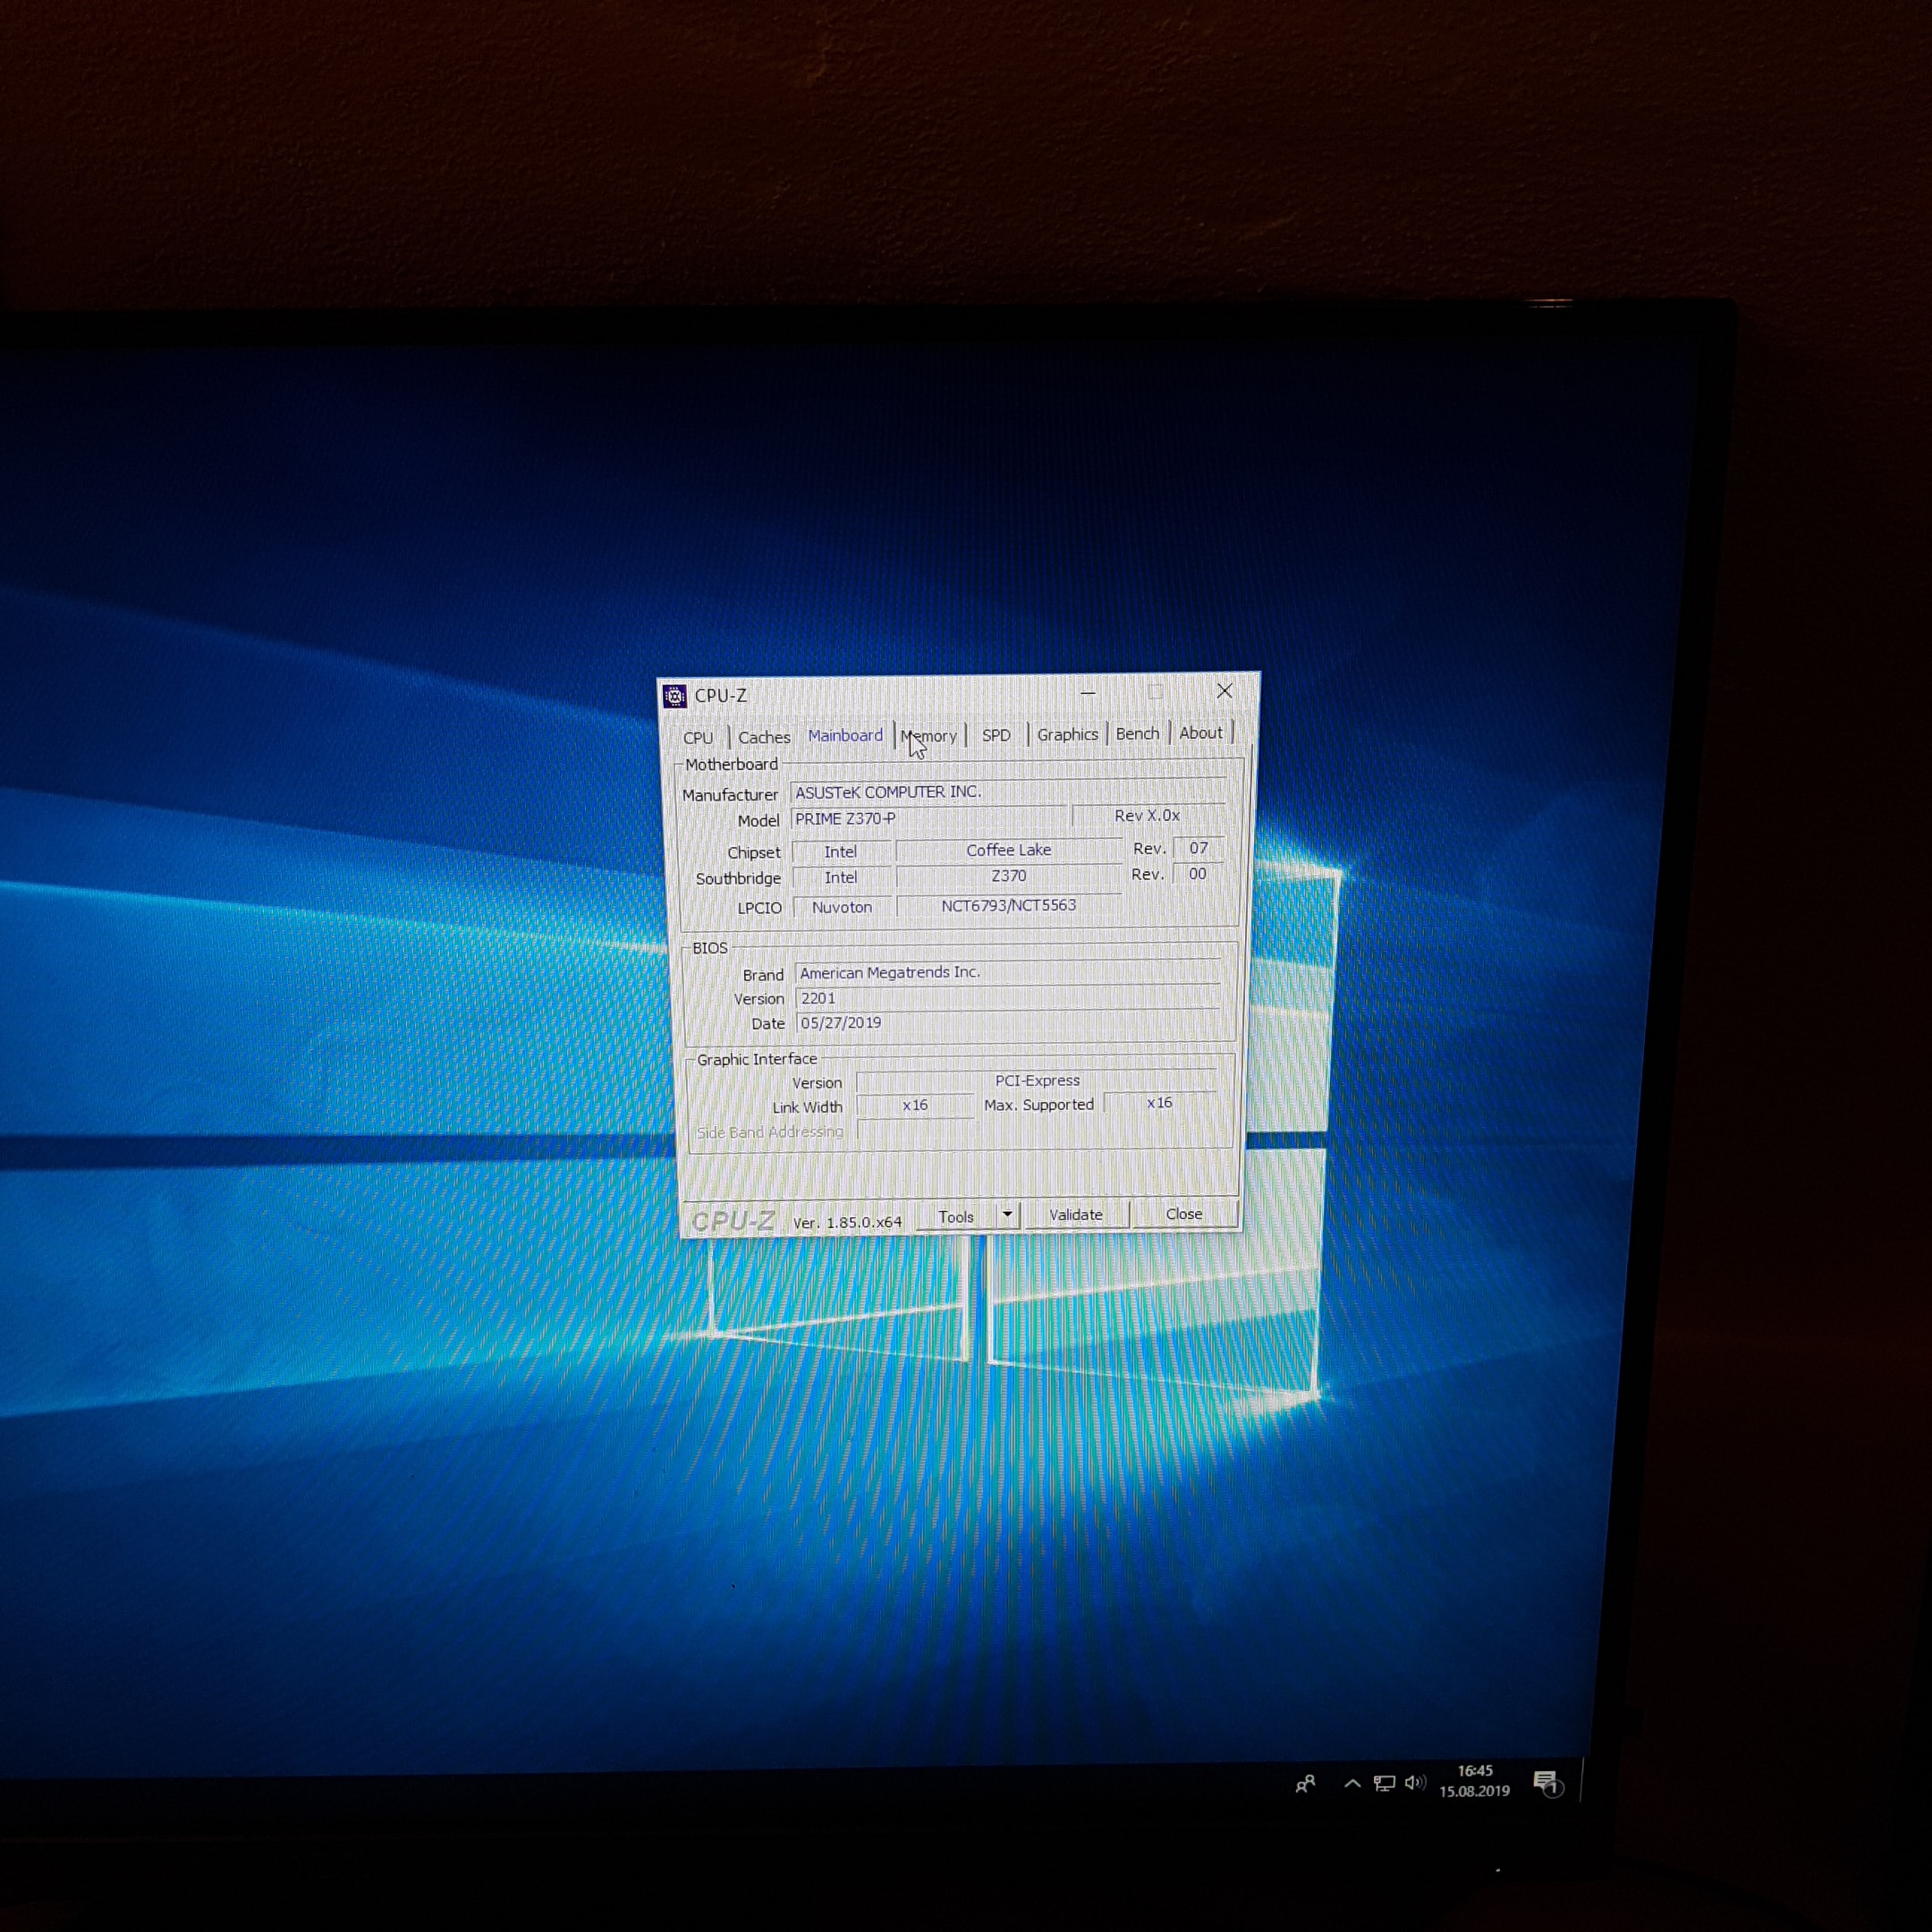Click the Model field PRIME Z370-P
1932x1932 pixels.
coord(928,818)
